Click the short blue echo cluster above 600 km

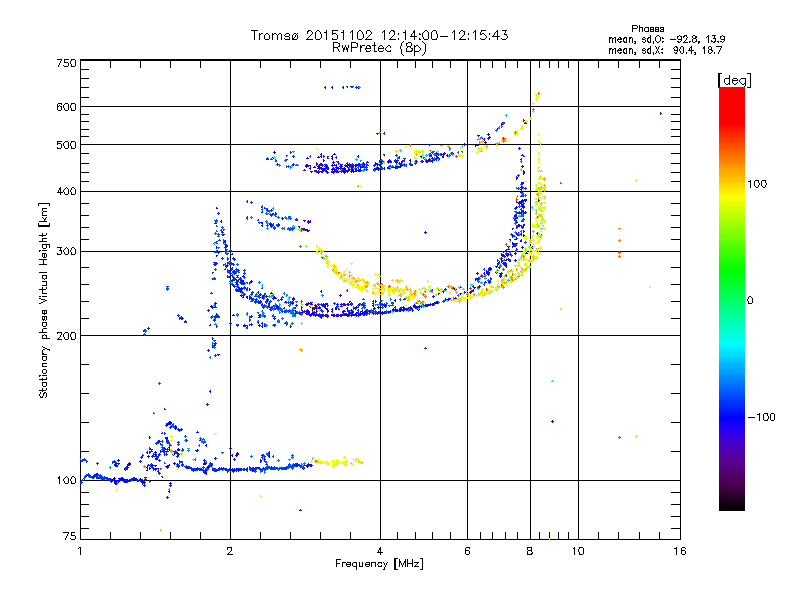(x=343, y=87)
